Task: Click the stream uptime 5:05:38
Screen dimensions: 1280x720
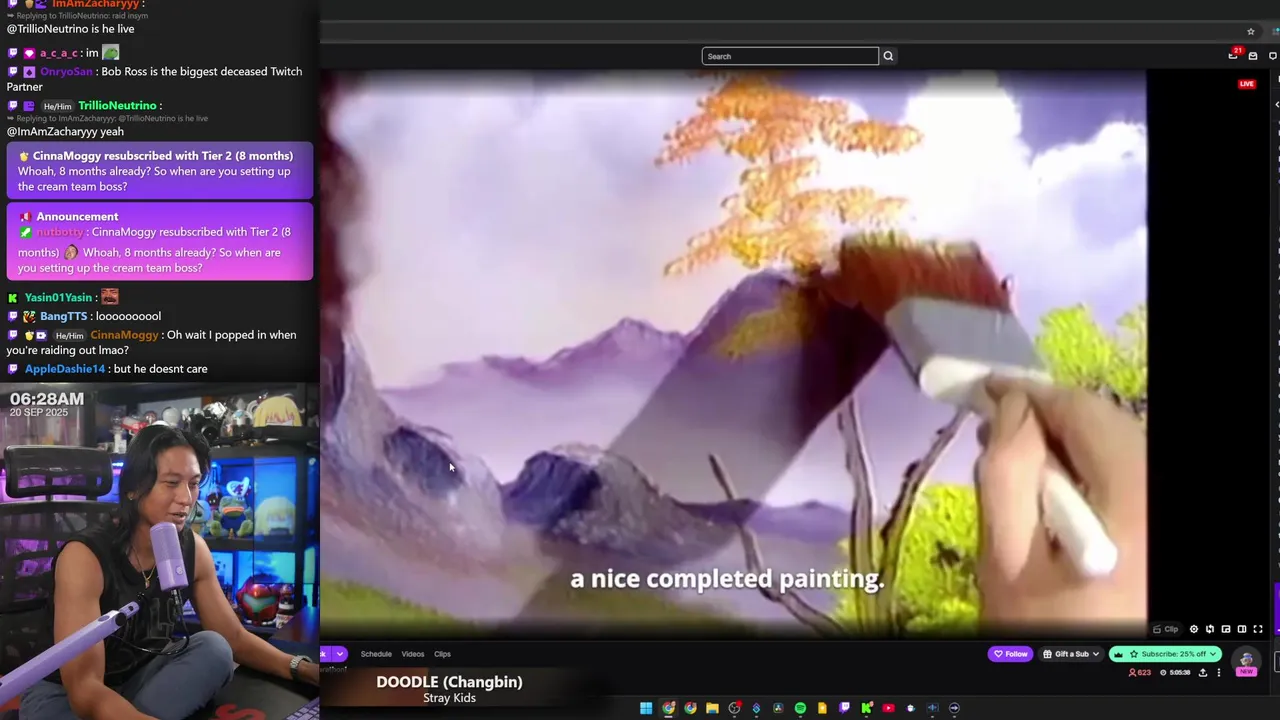Action: (1176, 672)
